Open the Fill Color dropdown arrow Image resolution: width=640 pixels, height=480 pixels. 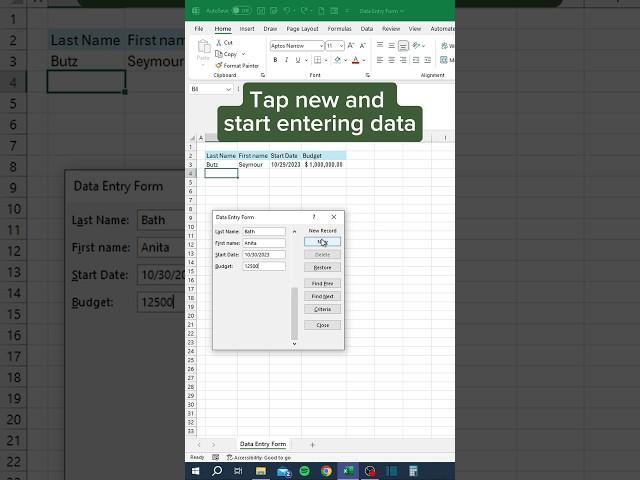coord(346,60)
